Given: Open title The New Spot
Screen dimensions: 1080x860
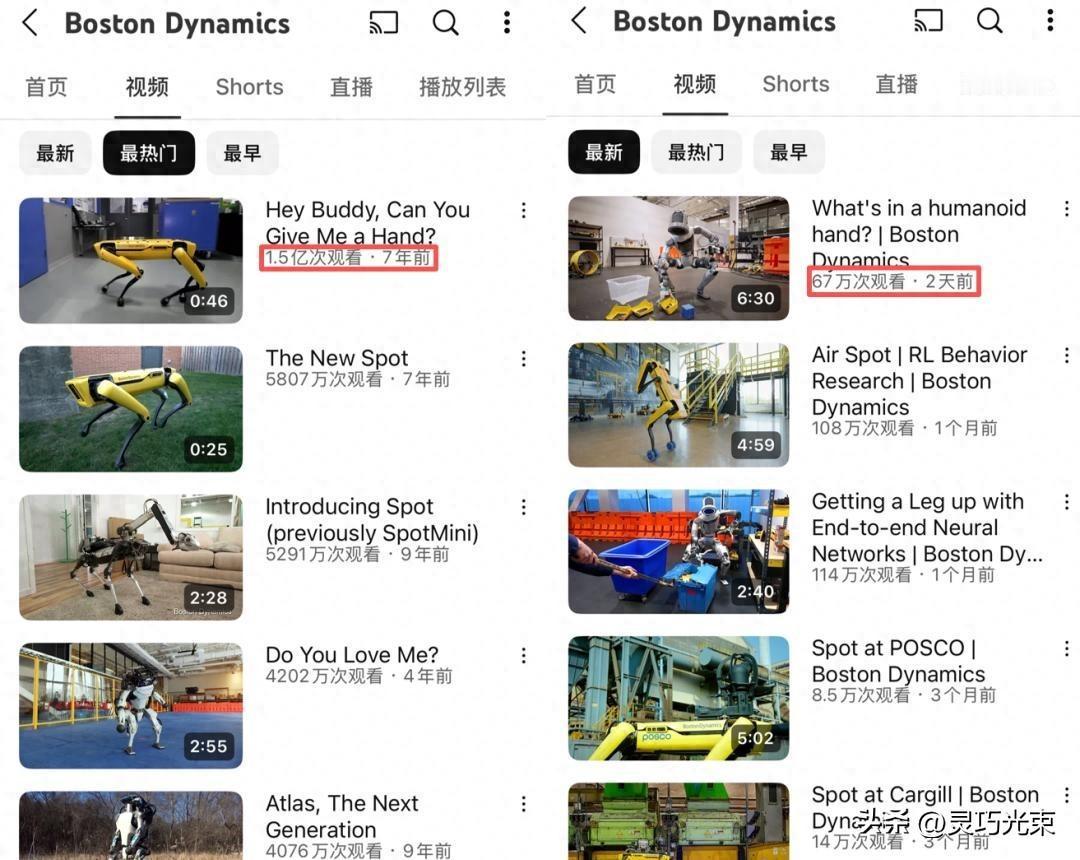Looking at the screenshot, I should pyautogui.click(x=337, y=358).
